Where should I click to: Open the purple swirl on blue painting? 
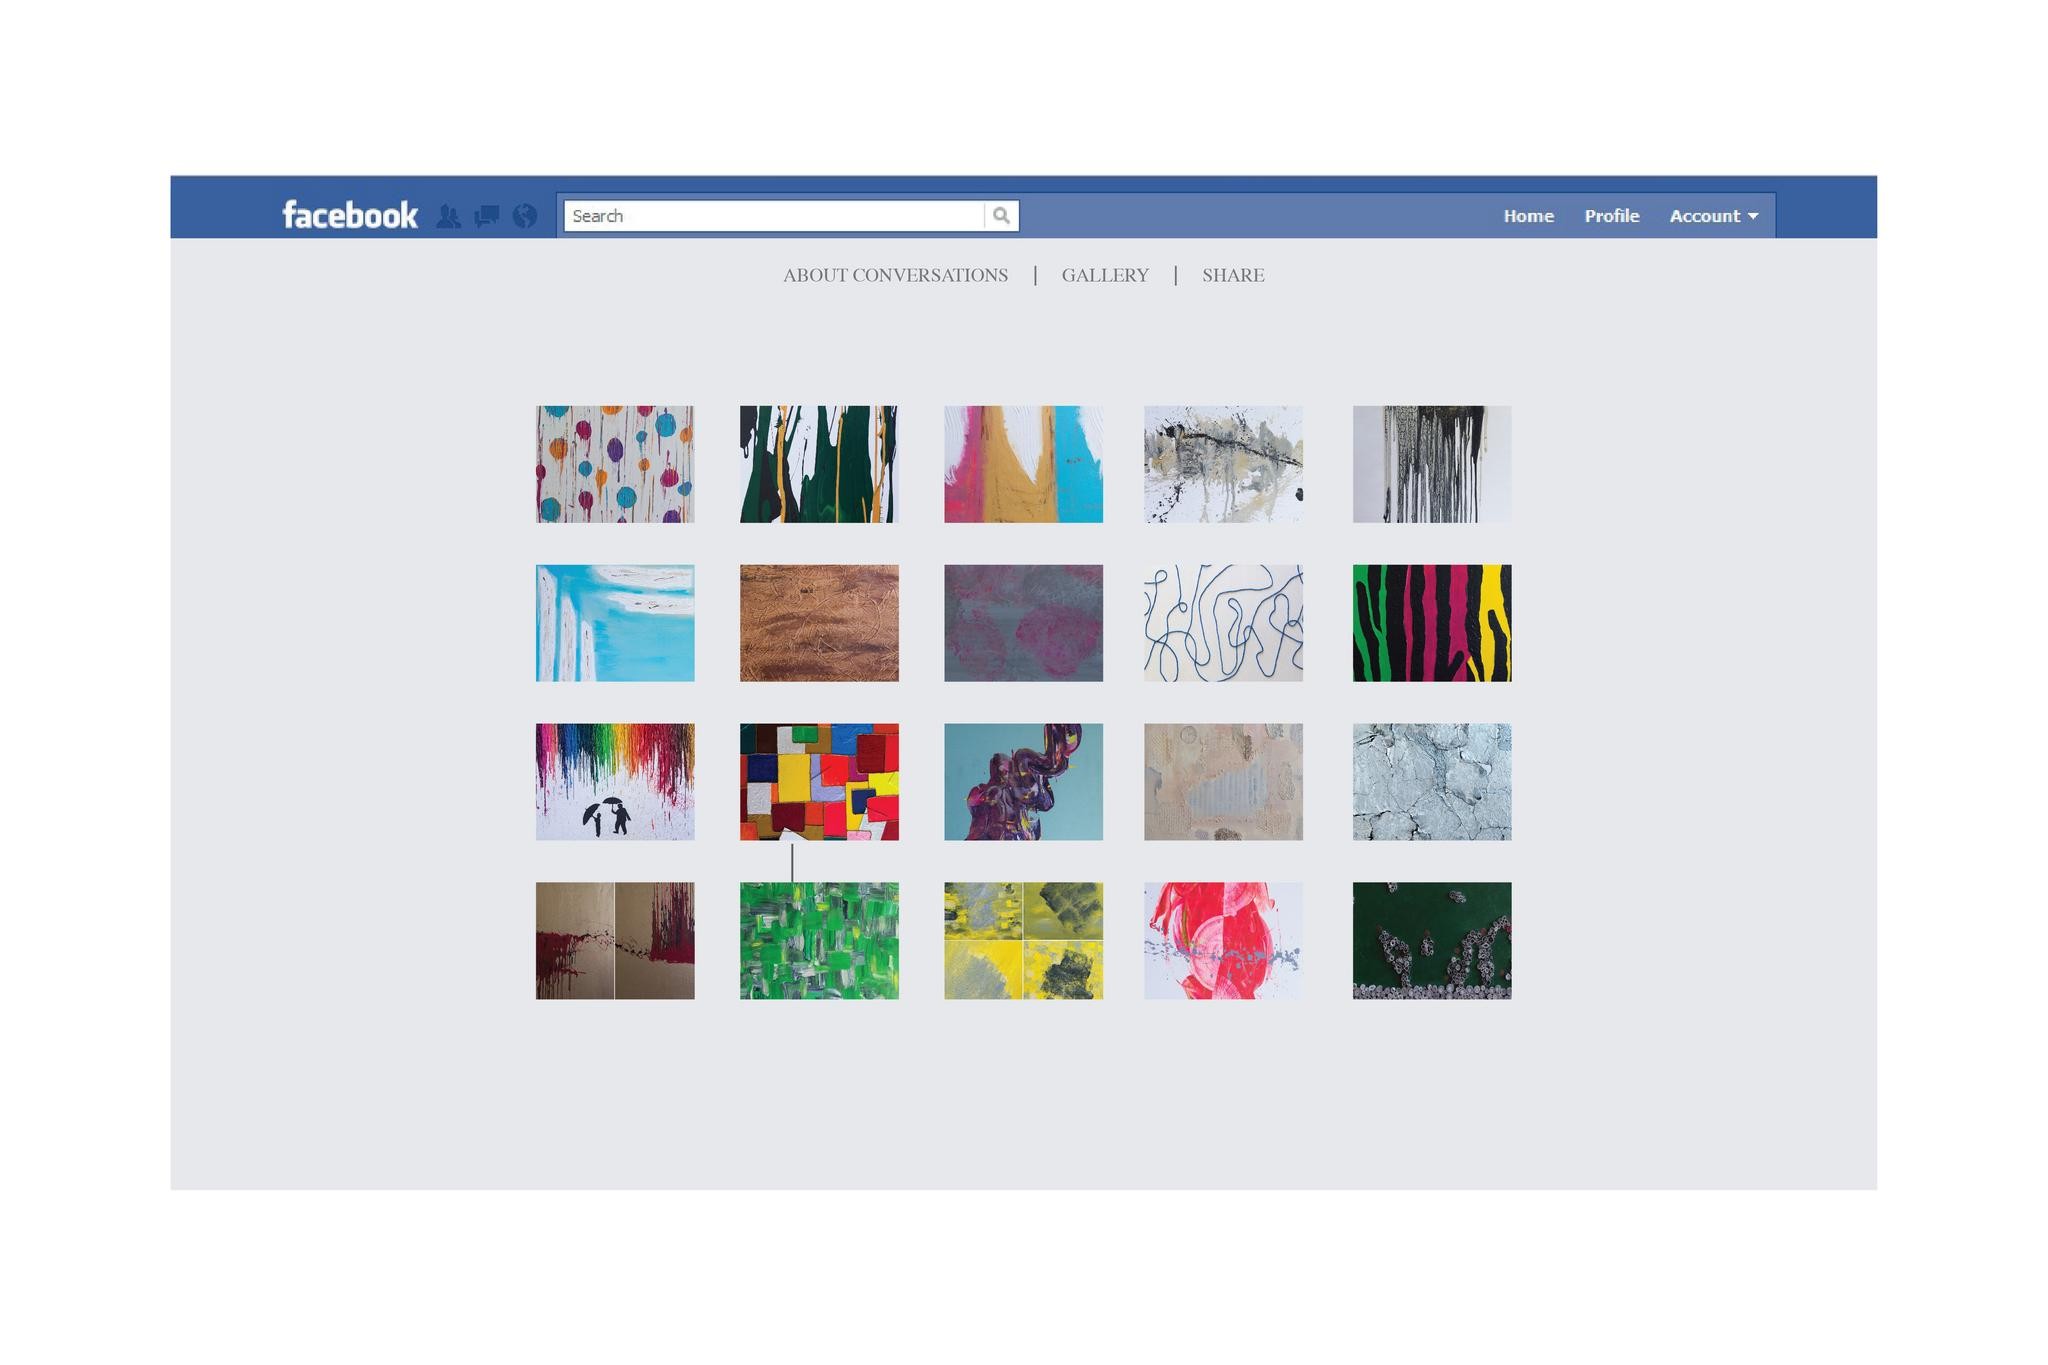[1023, 782]
